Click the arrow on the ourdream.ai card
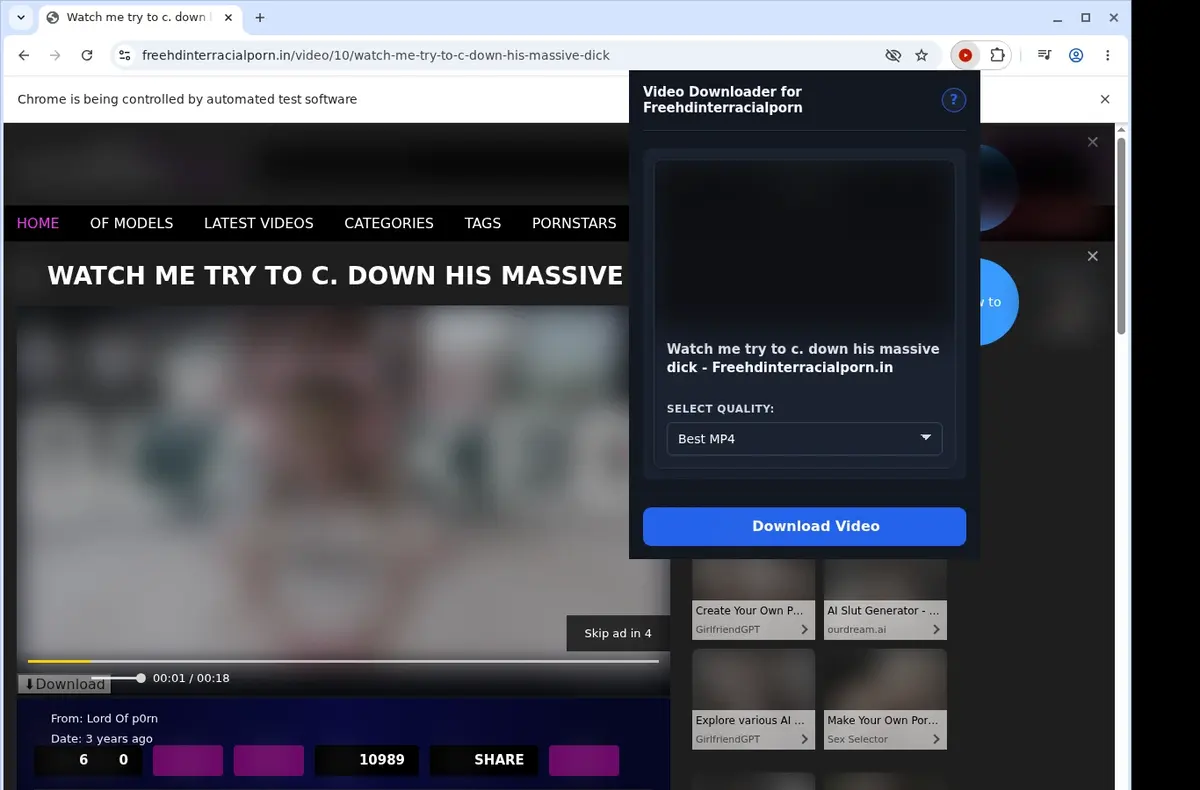This screenshot has width=1200, height=790. point(936,630)
